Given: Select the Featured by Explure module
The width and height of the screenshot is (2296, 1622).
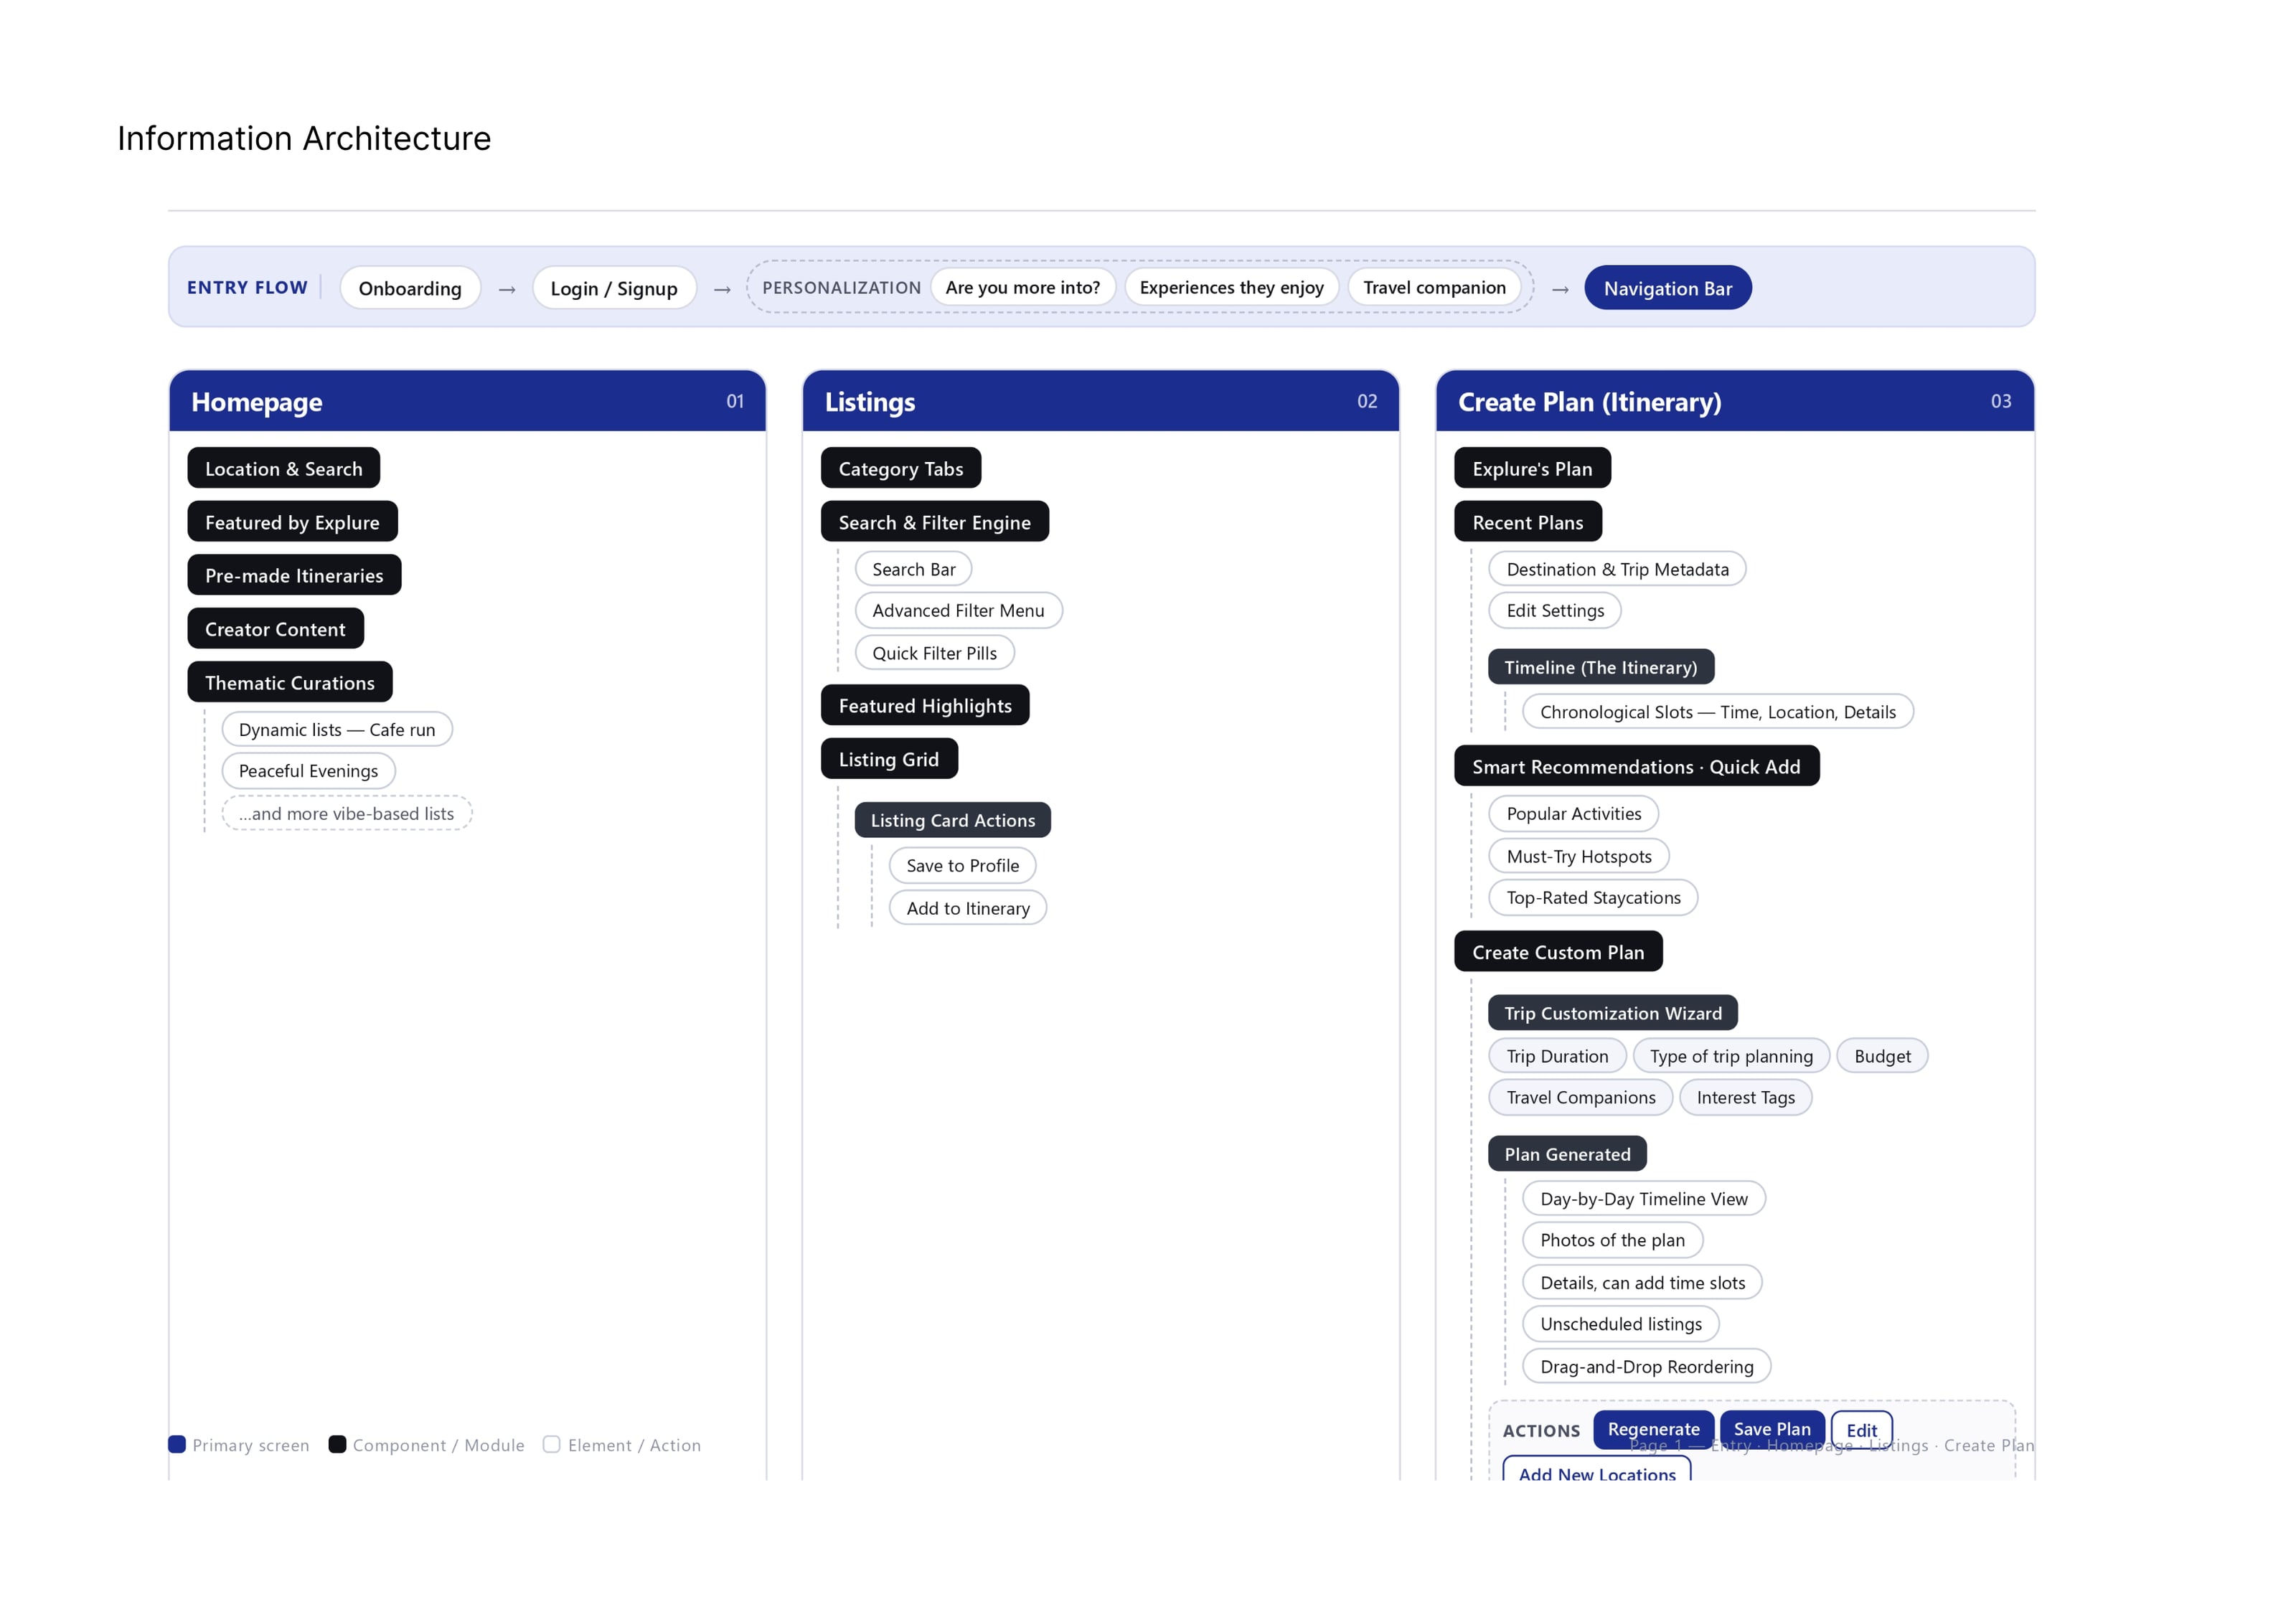Looking at the screenshot, I should pos(292,522).
